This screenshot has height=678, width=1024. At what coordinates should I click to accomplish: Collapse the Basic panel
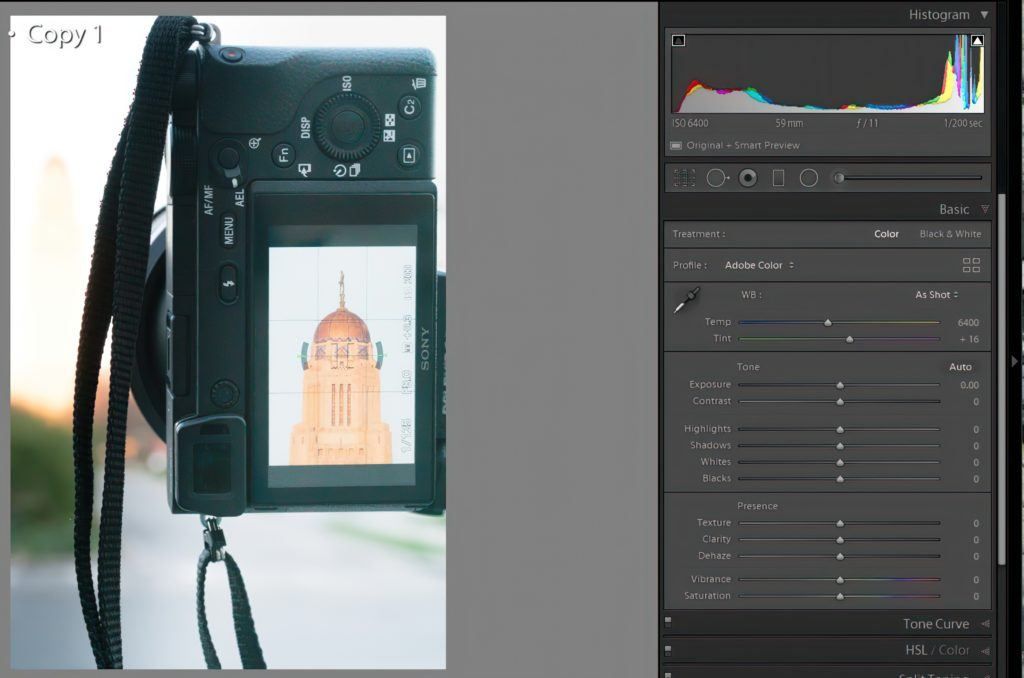tap(985, 209)
